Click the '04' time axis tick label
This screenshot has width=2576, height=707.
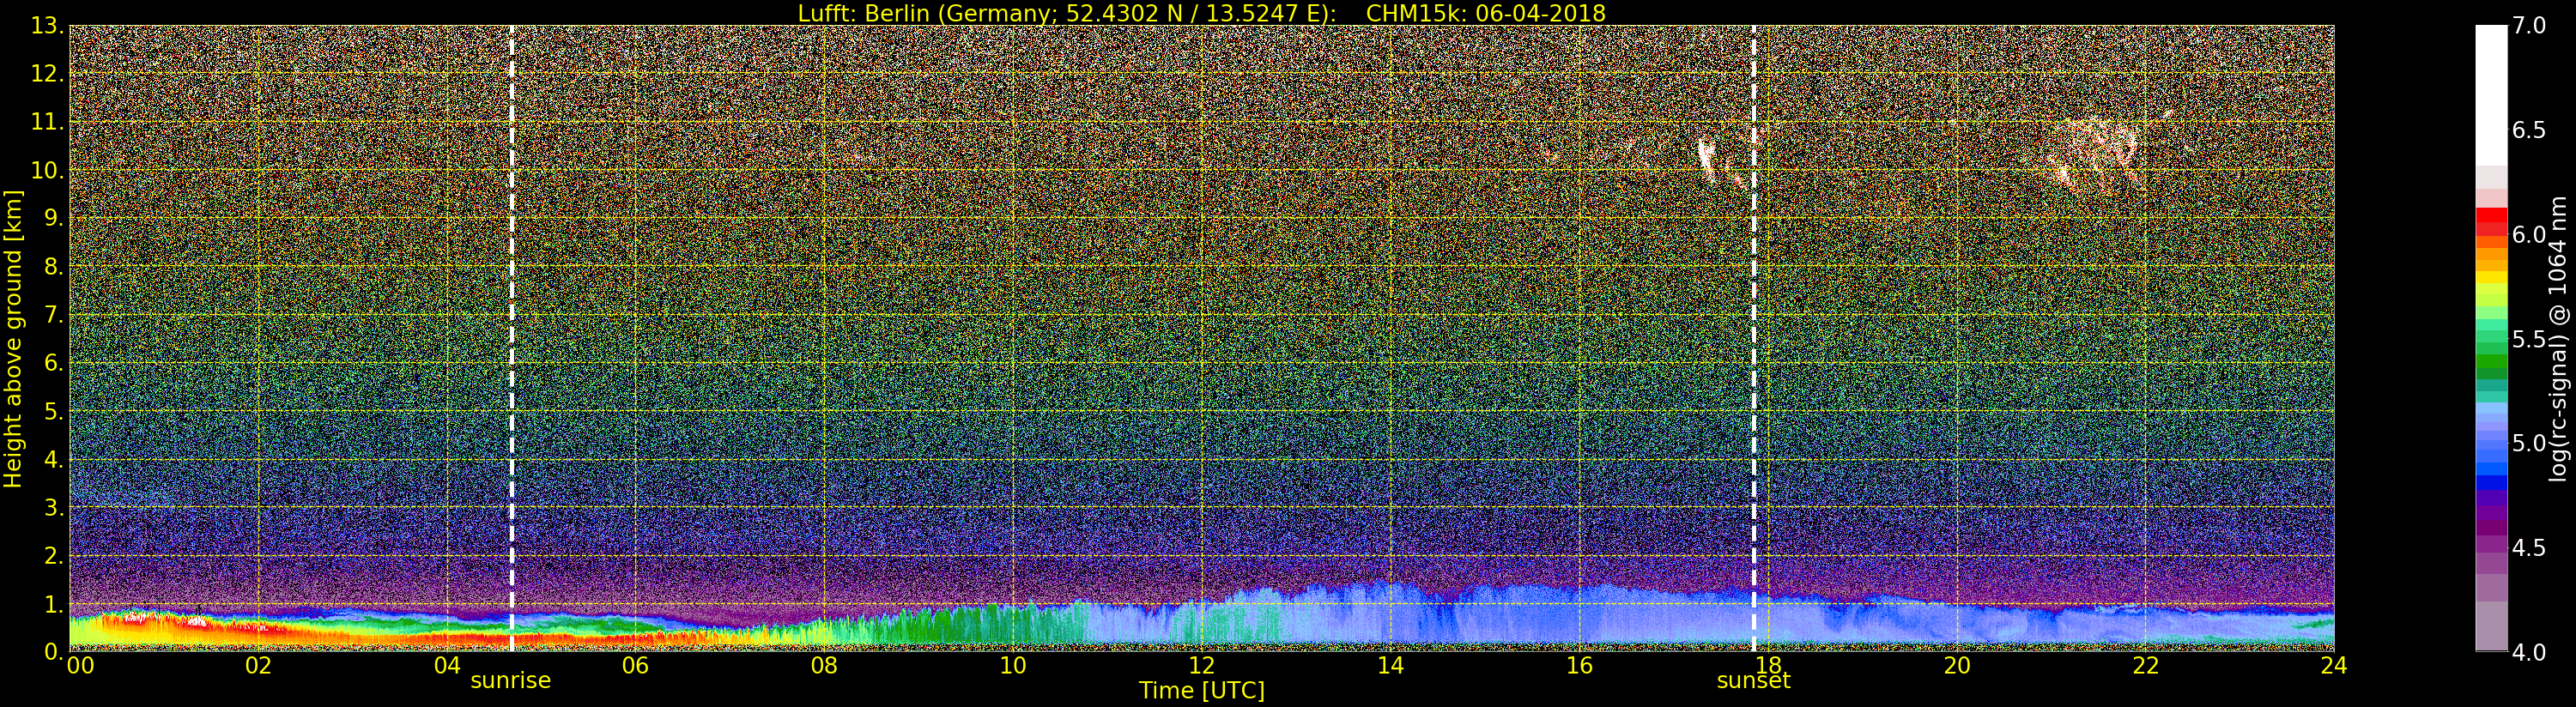coord(447,666)
